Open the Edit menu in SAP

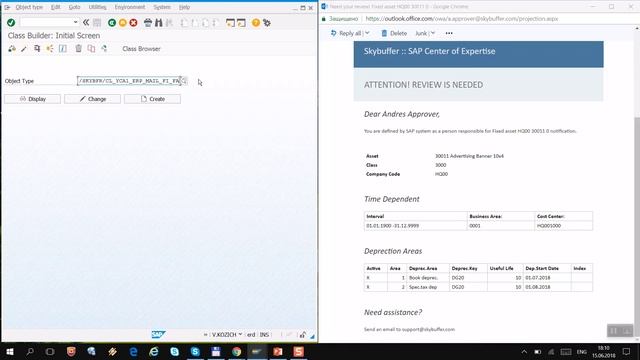coord(56,7)
